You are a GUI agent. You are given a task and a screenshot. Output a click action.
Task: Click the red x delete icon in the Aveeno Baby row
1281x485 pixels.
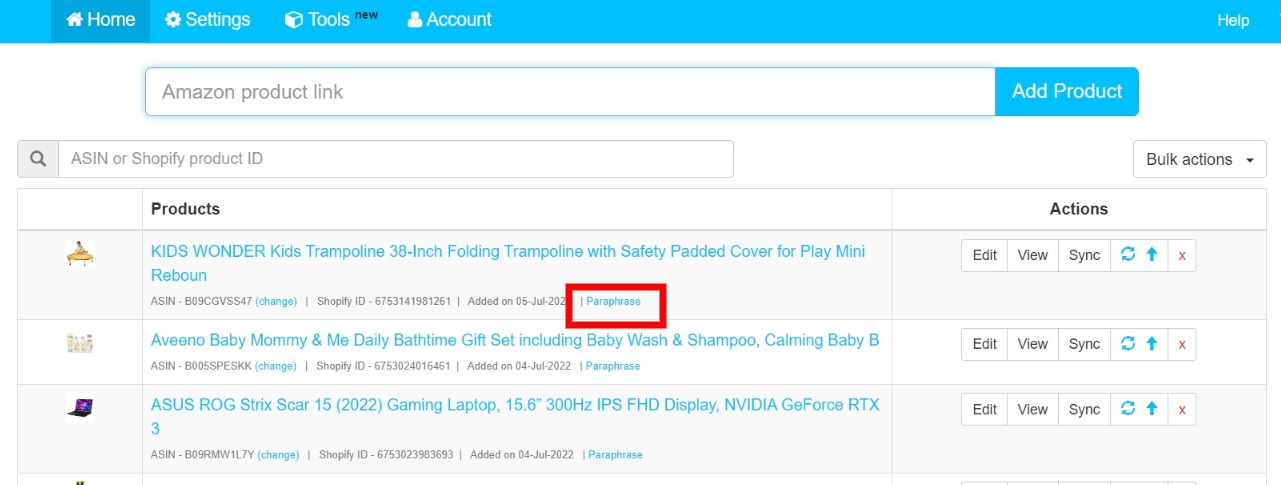coord(1182,344)
